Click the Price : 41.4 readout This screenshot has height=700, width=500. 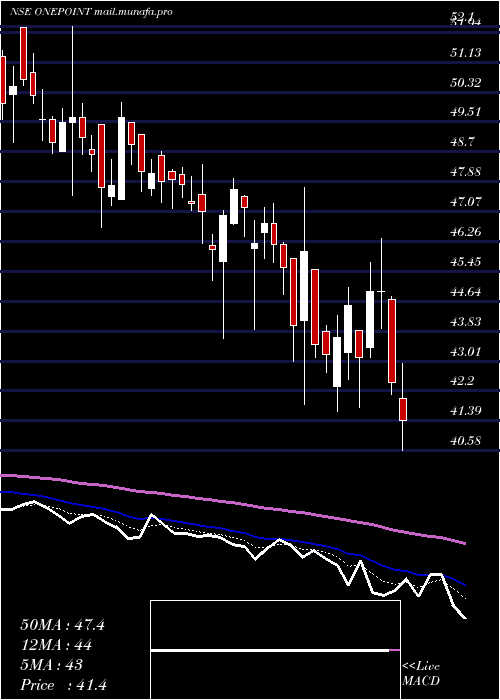pyautogui.click(x=63, y=685)
